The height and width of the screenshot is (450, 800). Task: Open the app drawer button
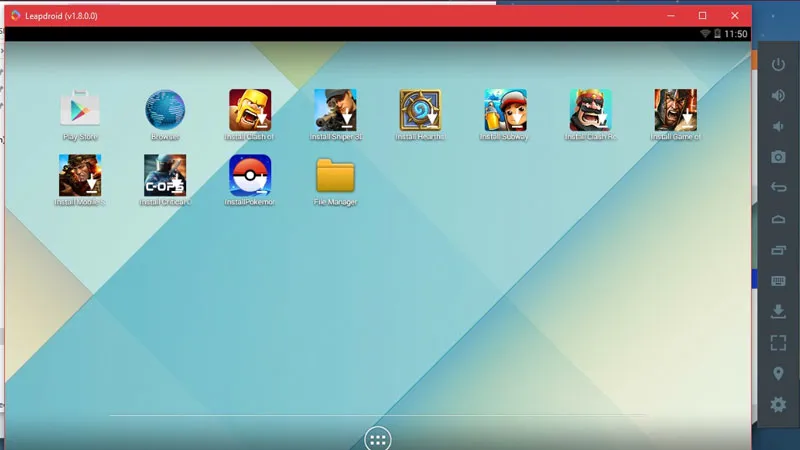(x=378, y=438)
